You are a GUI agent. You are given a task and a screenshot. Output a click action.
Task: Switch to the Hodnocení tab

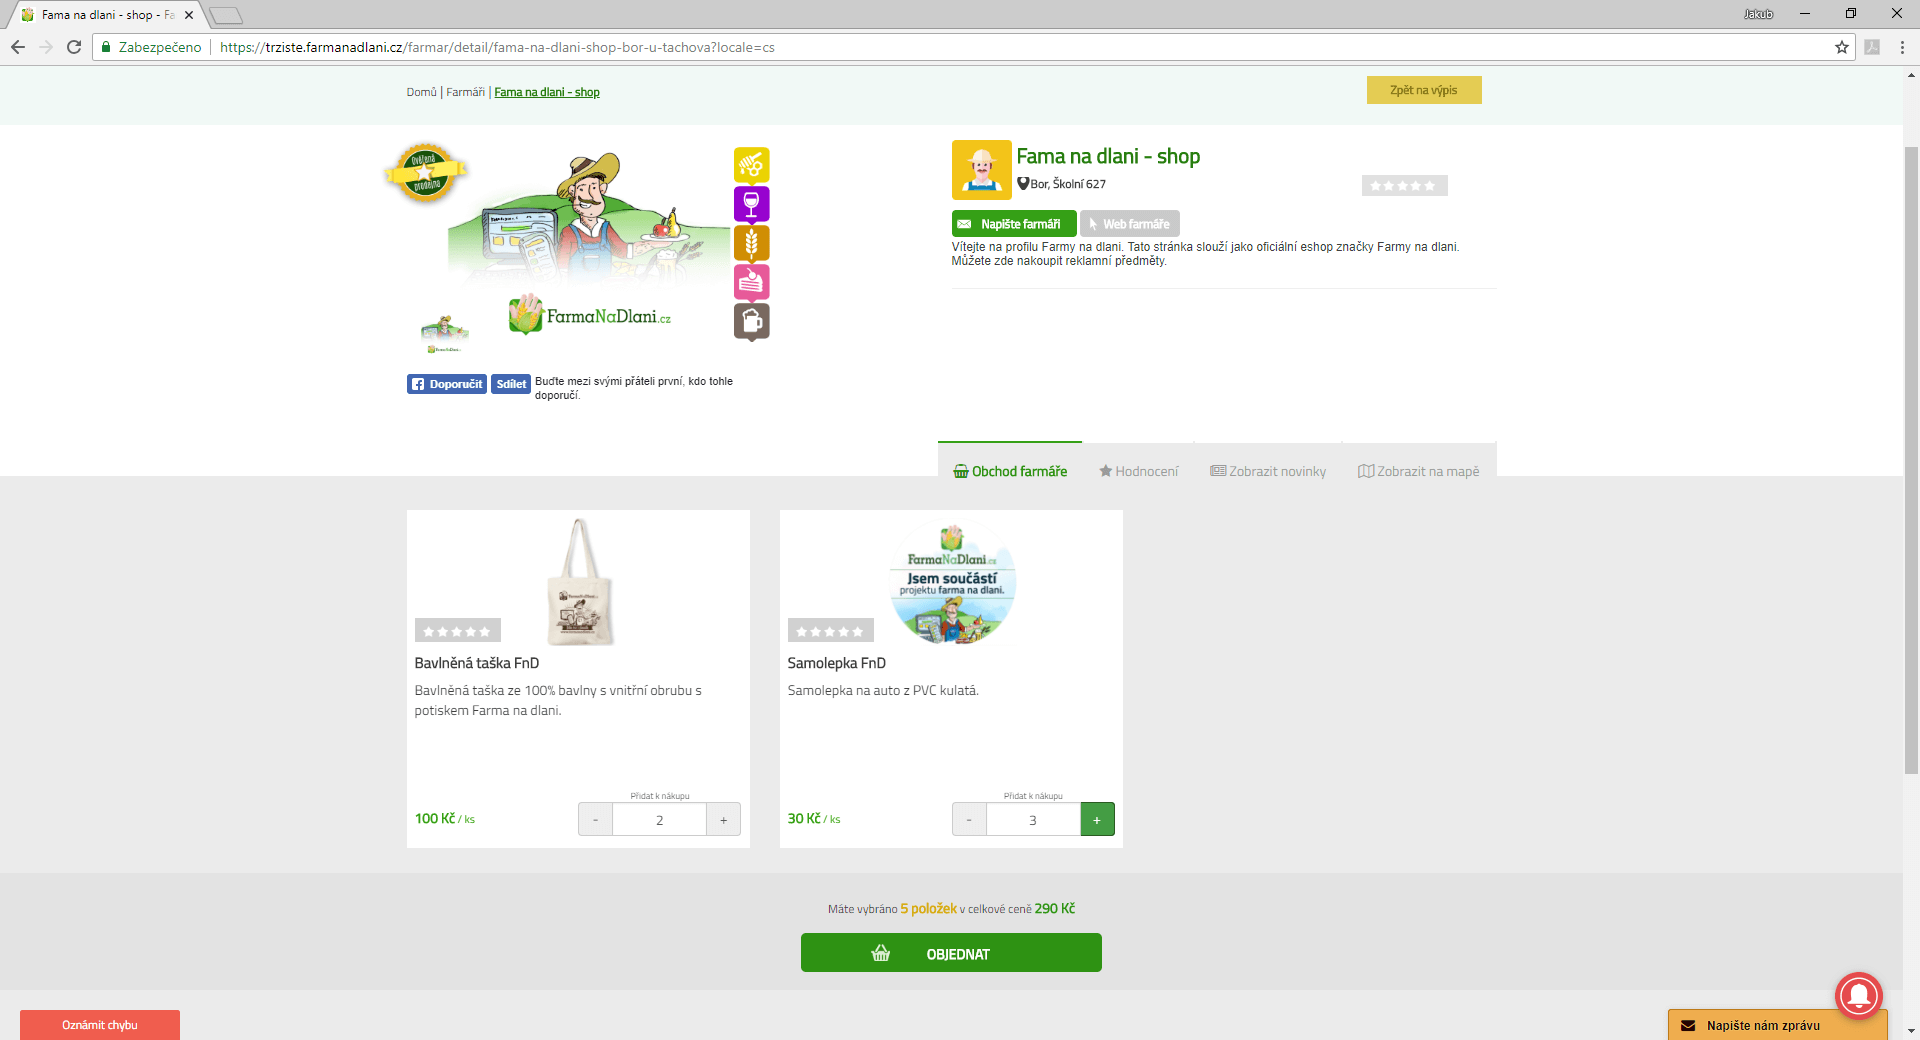pyautogui.click(x=1138, y=471)
